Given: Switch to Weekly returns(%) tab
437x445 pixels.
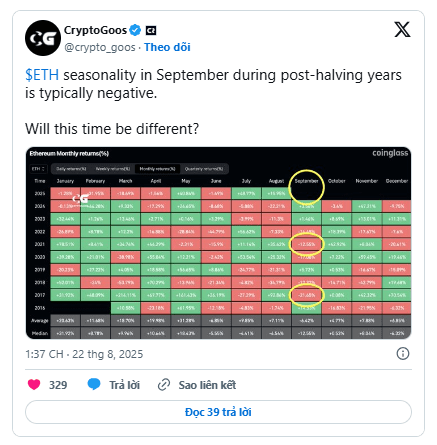Looking at the screenshot, I should coord(113,169).
